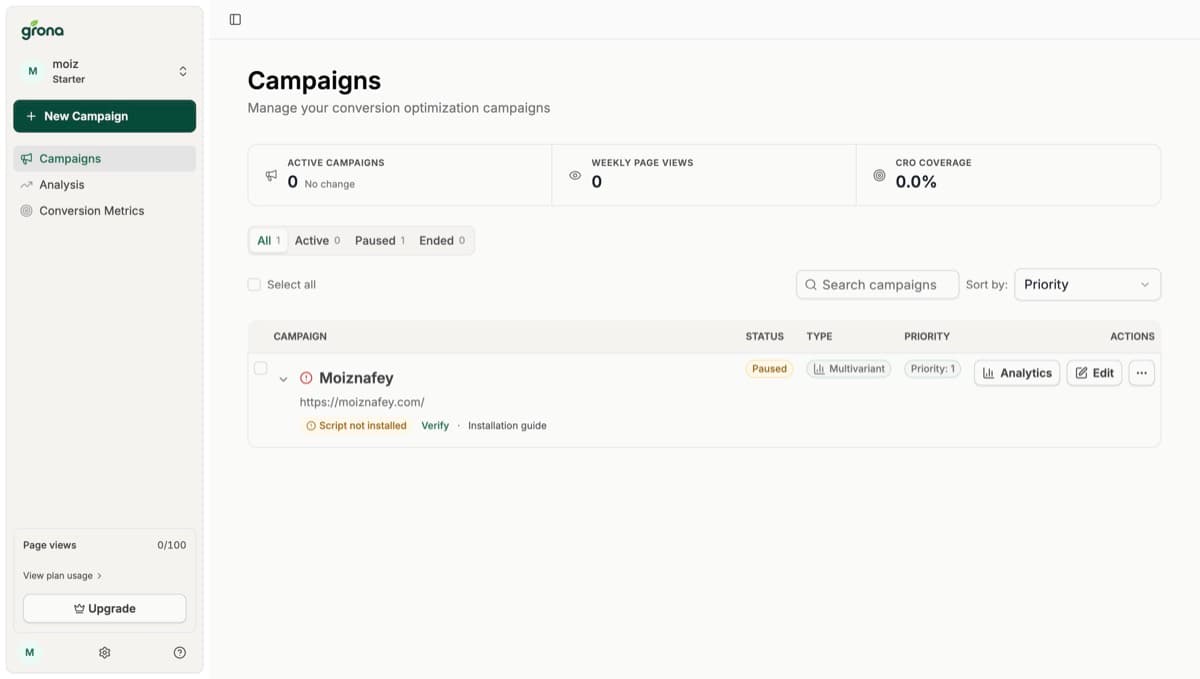Click the Script not installed badge
Screen dimensions: 1200x679
(356, 426)
